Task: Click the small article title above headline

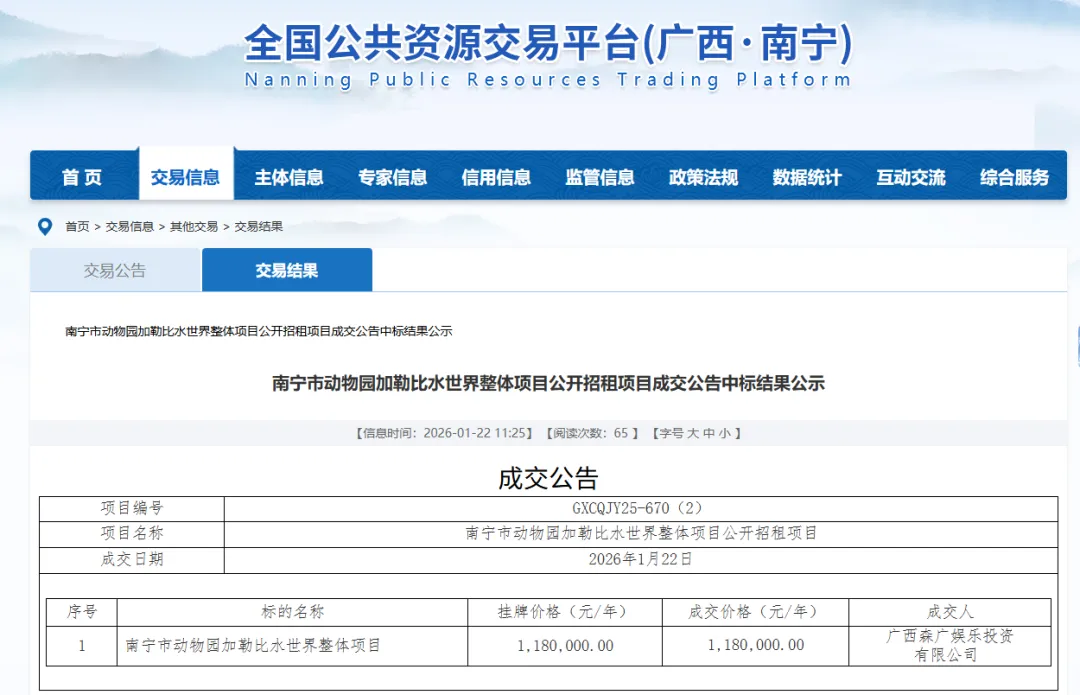Action: tap(259, 331)
